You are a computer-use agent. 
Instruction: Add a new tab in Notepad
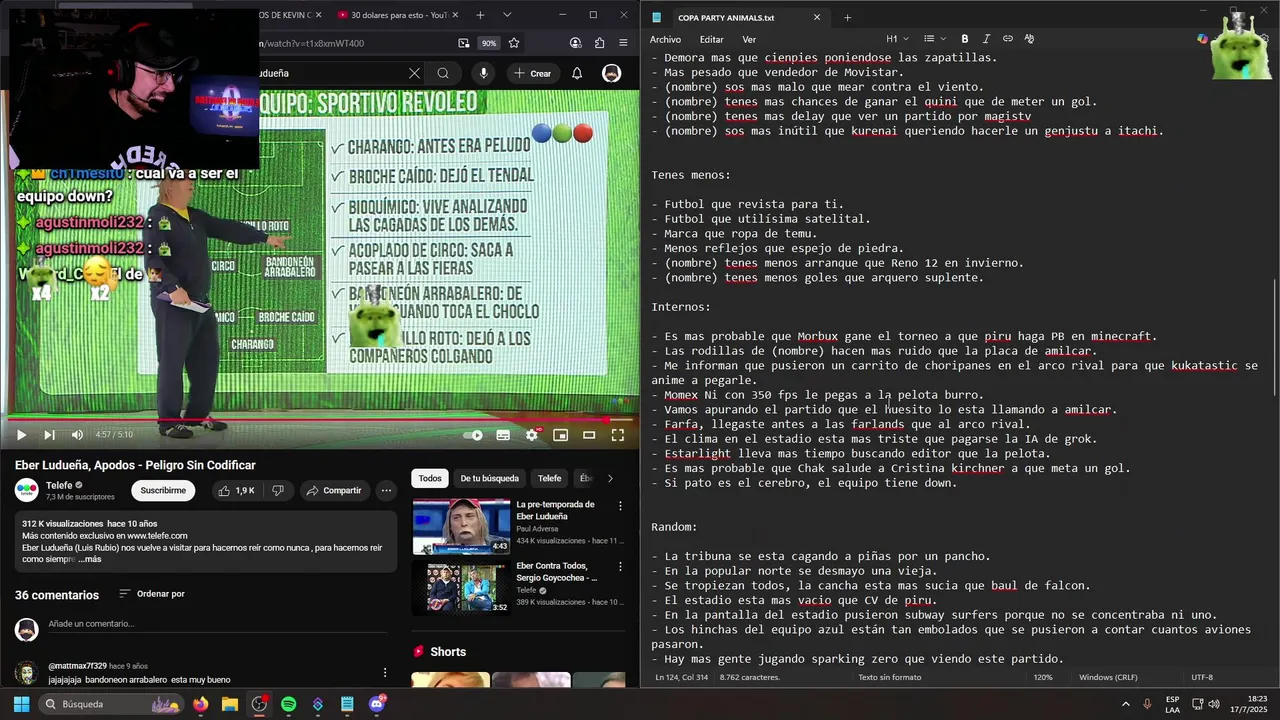point(847,17)
